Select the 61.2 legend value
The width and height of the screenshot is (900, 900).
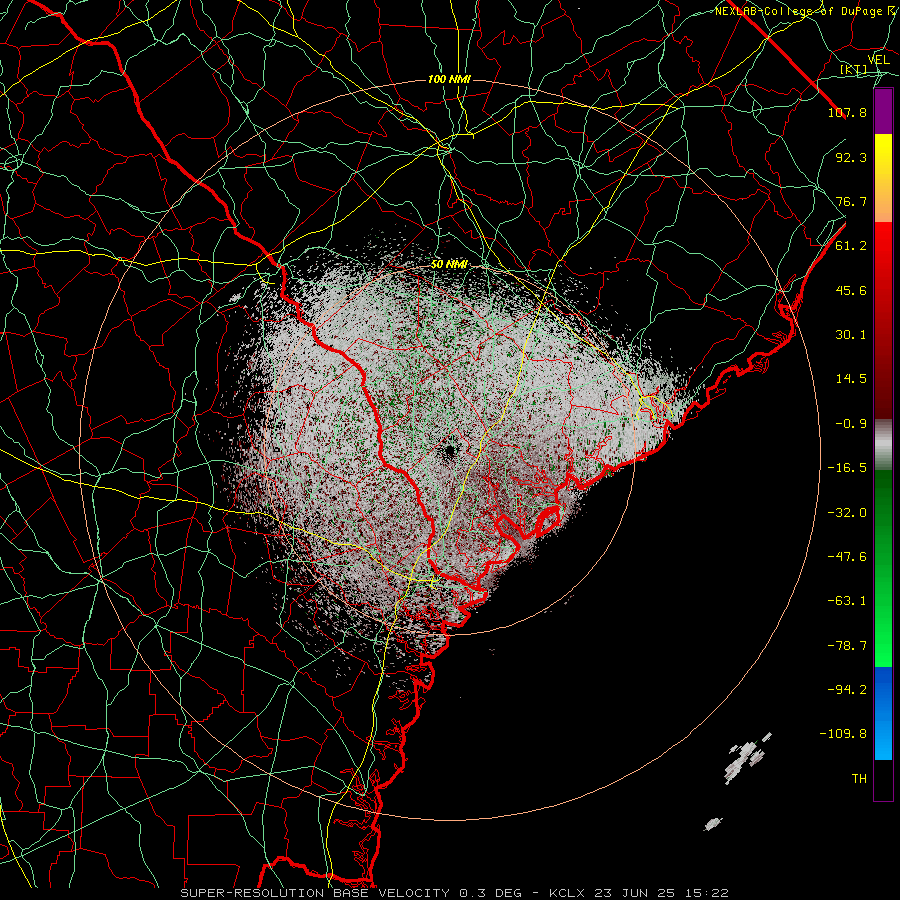pyautogui.click(x=851, y=246)
